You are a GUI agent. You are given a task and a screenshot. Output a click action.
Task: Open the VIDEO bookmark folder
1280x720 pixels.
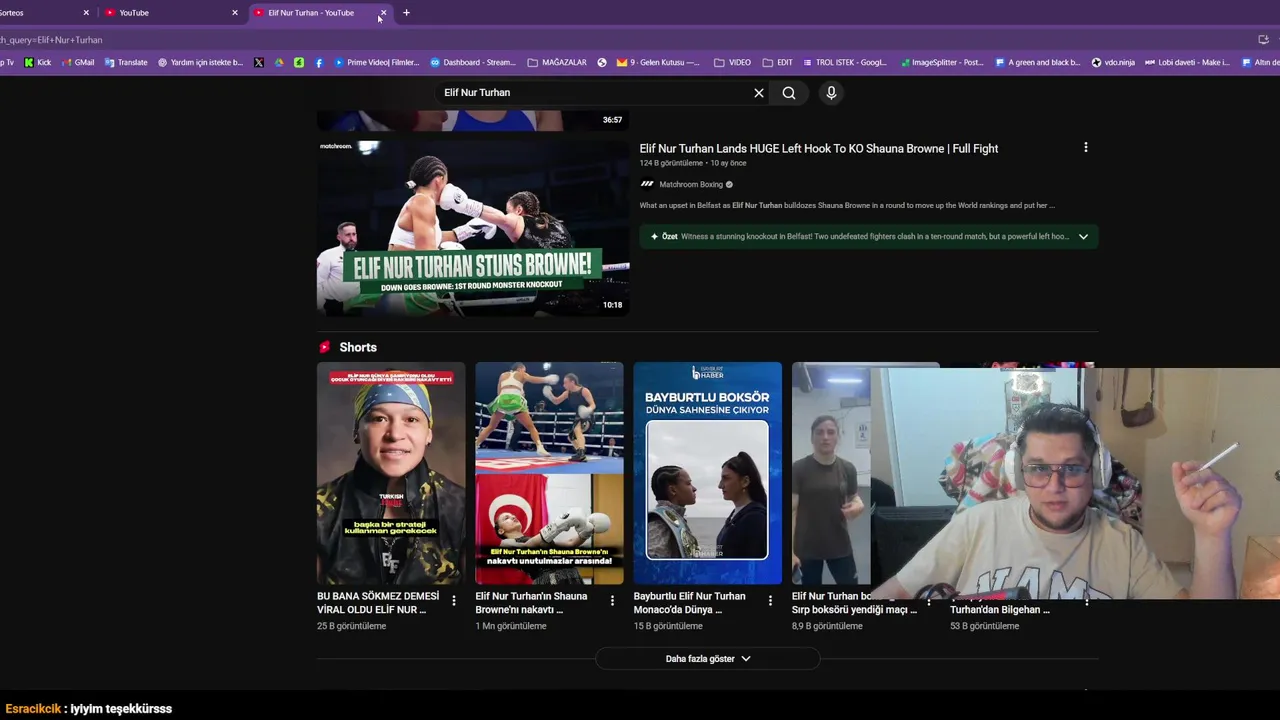(x=732, y=62)
